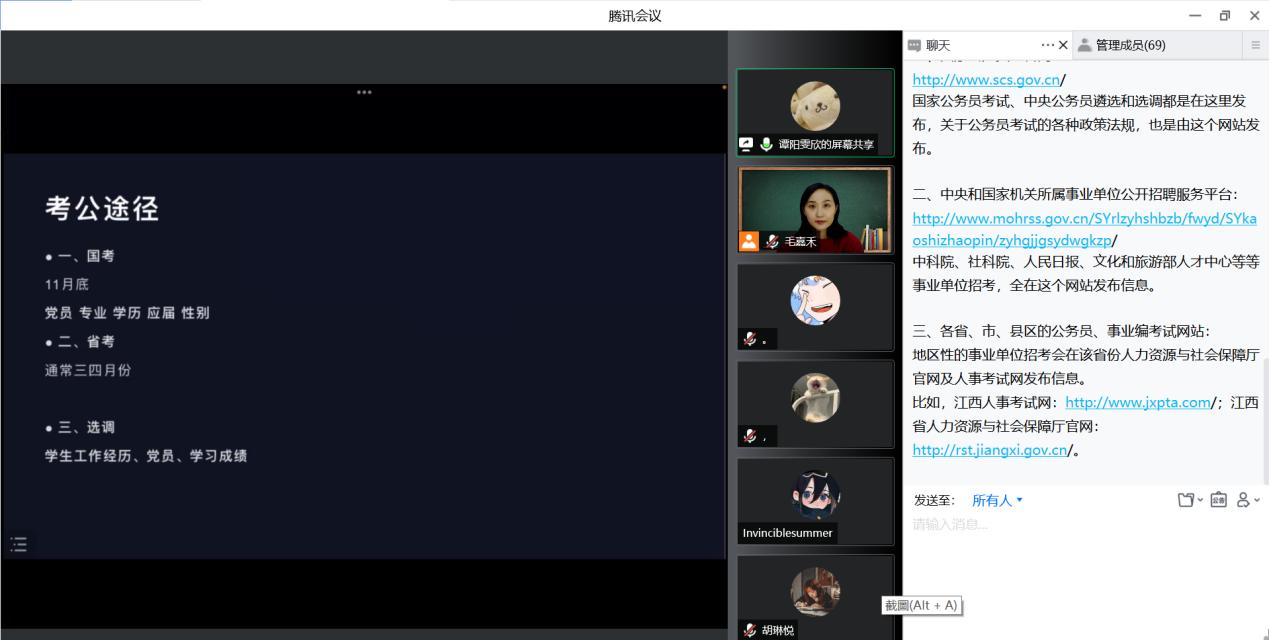Click the file send folder icon in chat
This screenshot has width=1269, height=640.
coord(1187,500)
